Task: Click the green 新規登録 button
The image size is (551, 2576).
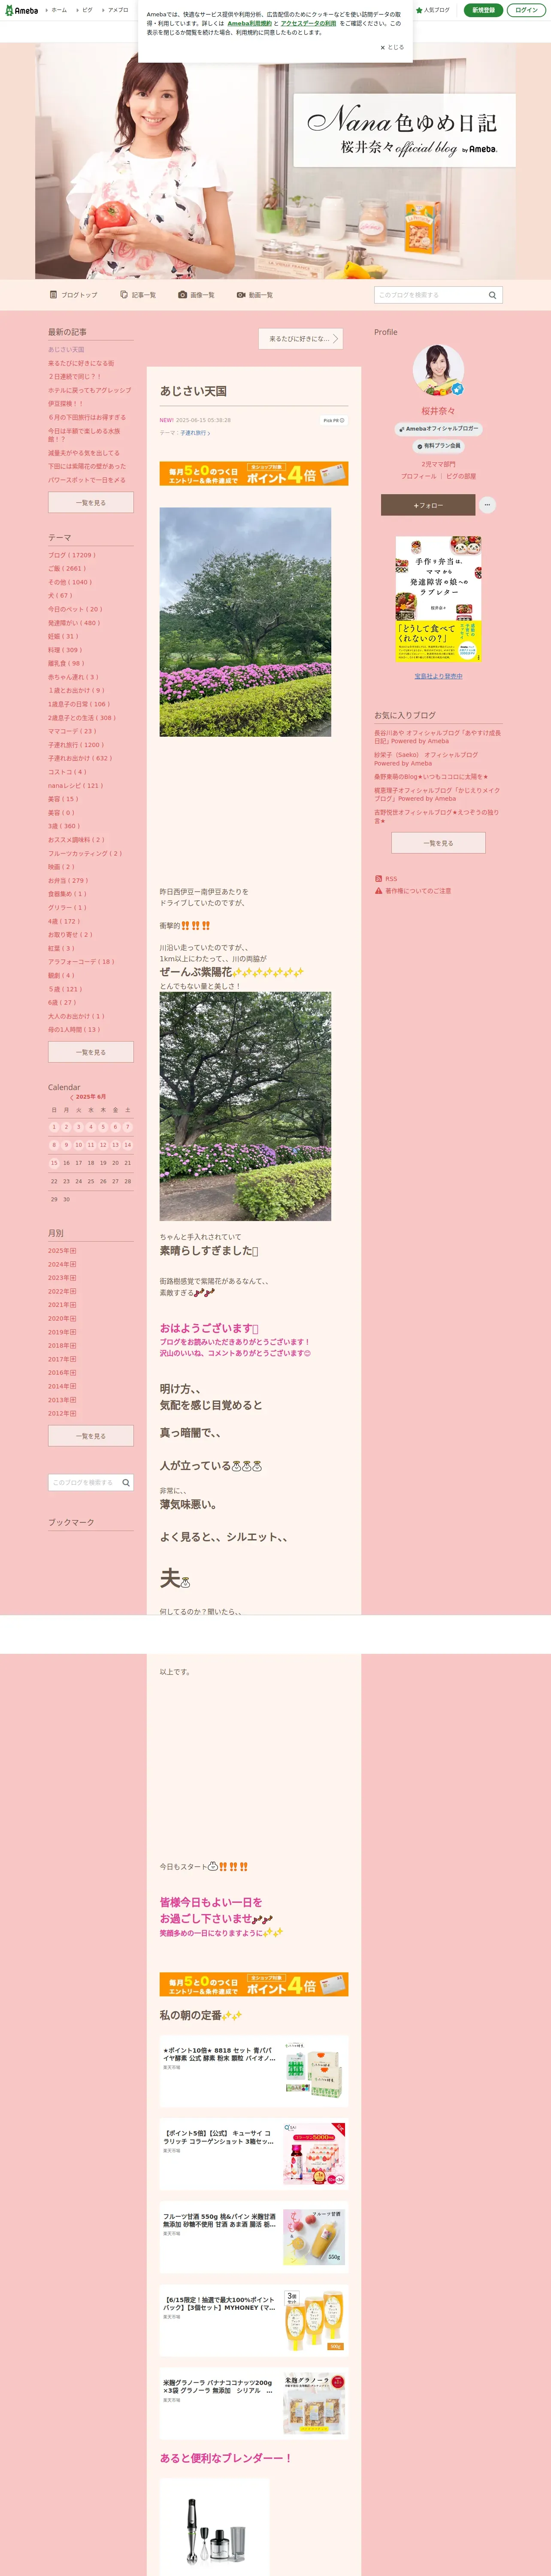Action: [x=483, y=10]
